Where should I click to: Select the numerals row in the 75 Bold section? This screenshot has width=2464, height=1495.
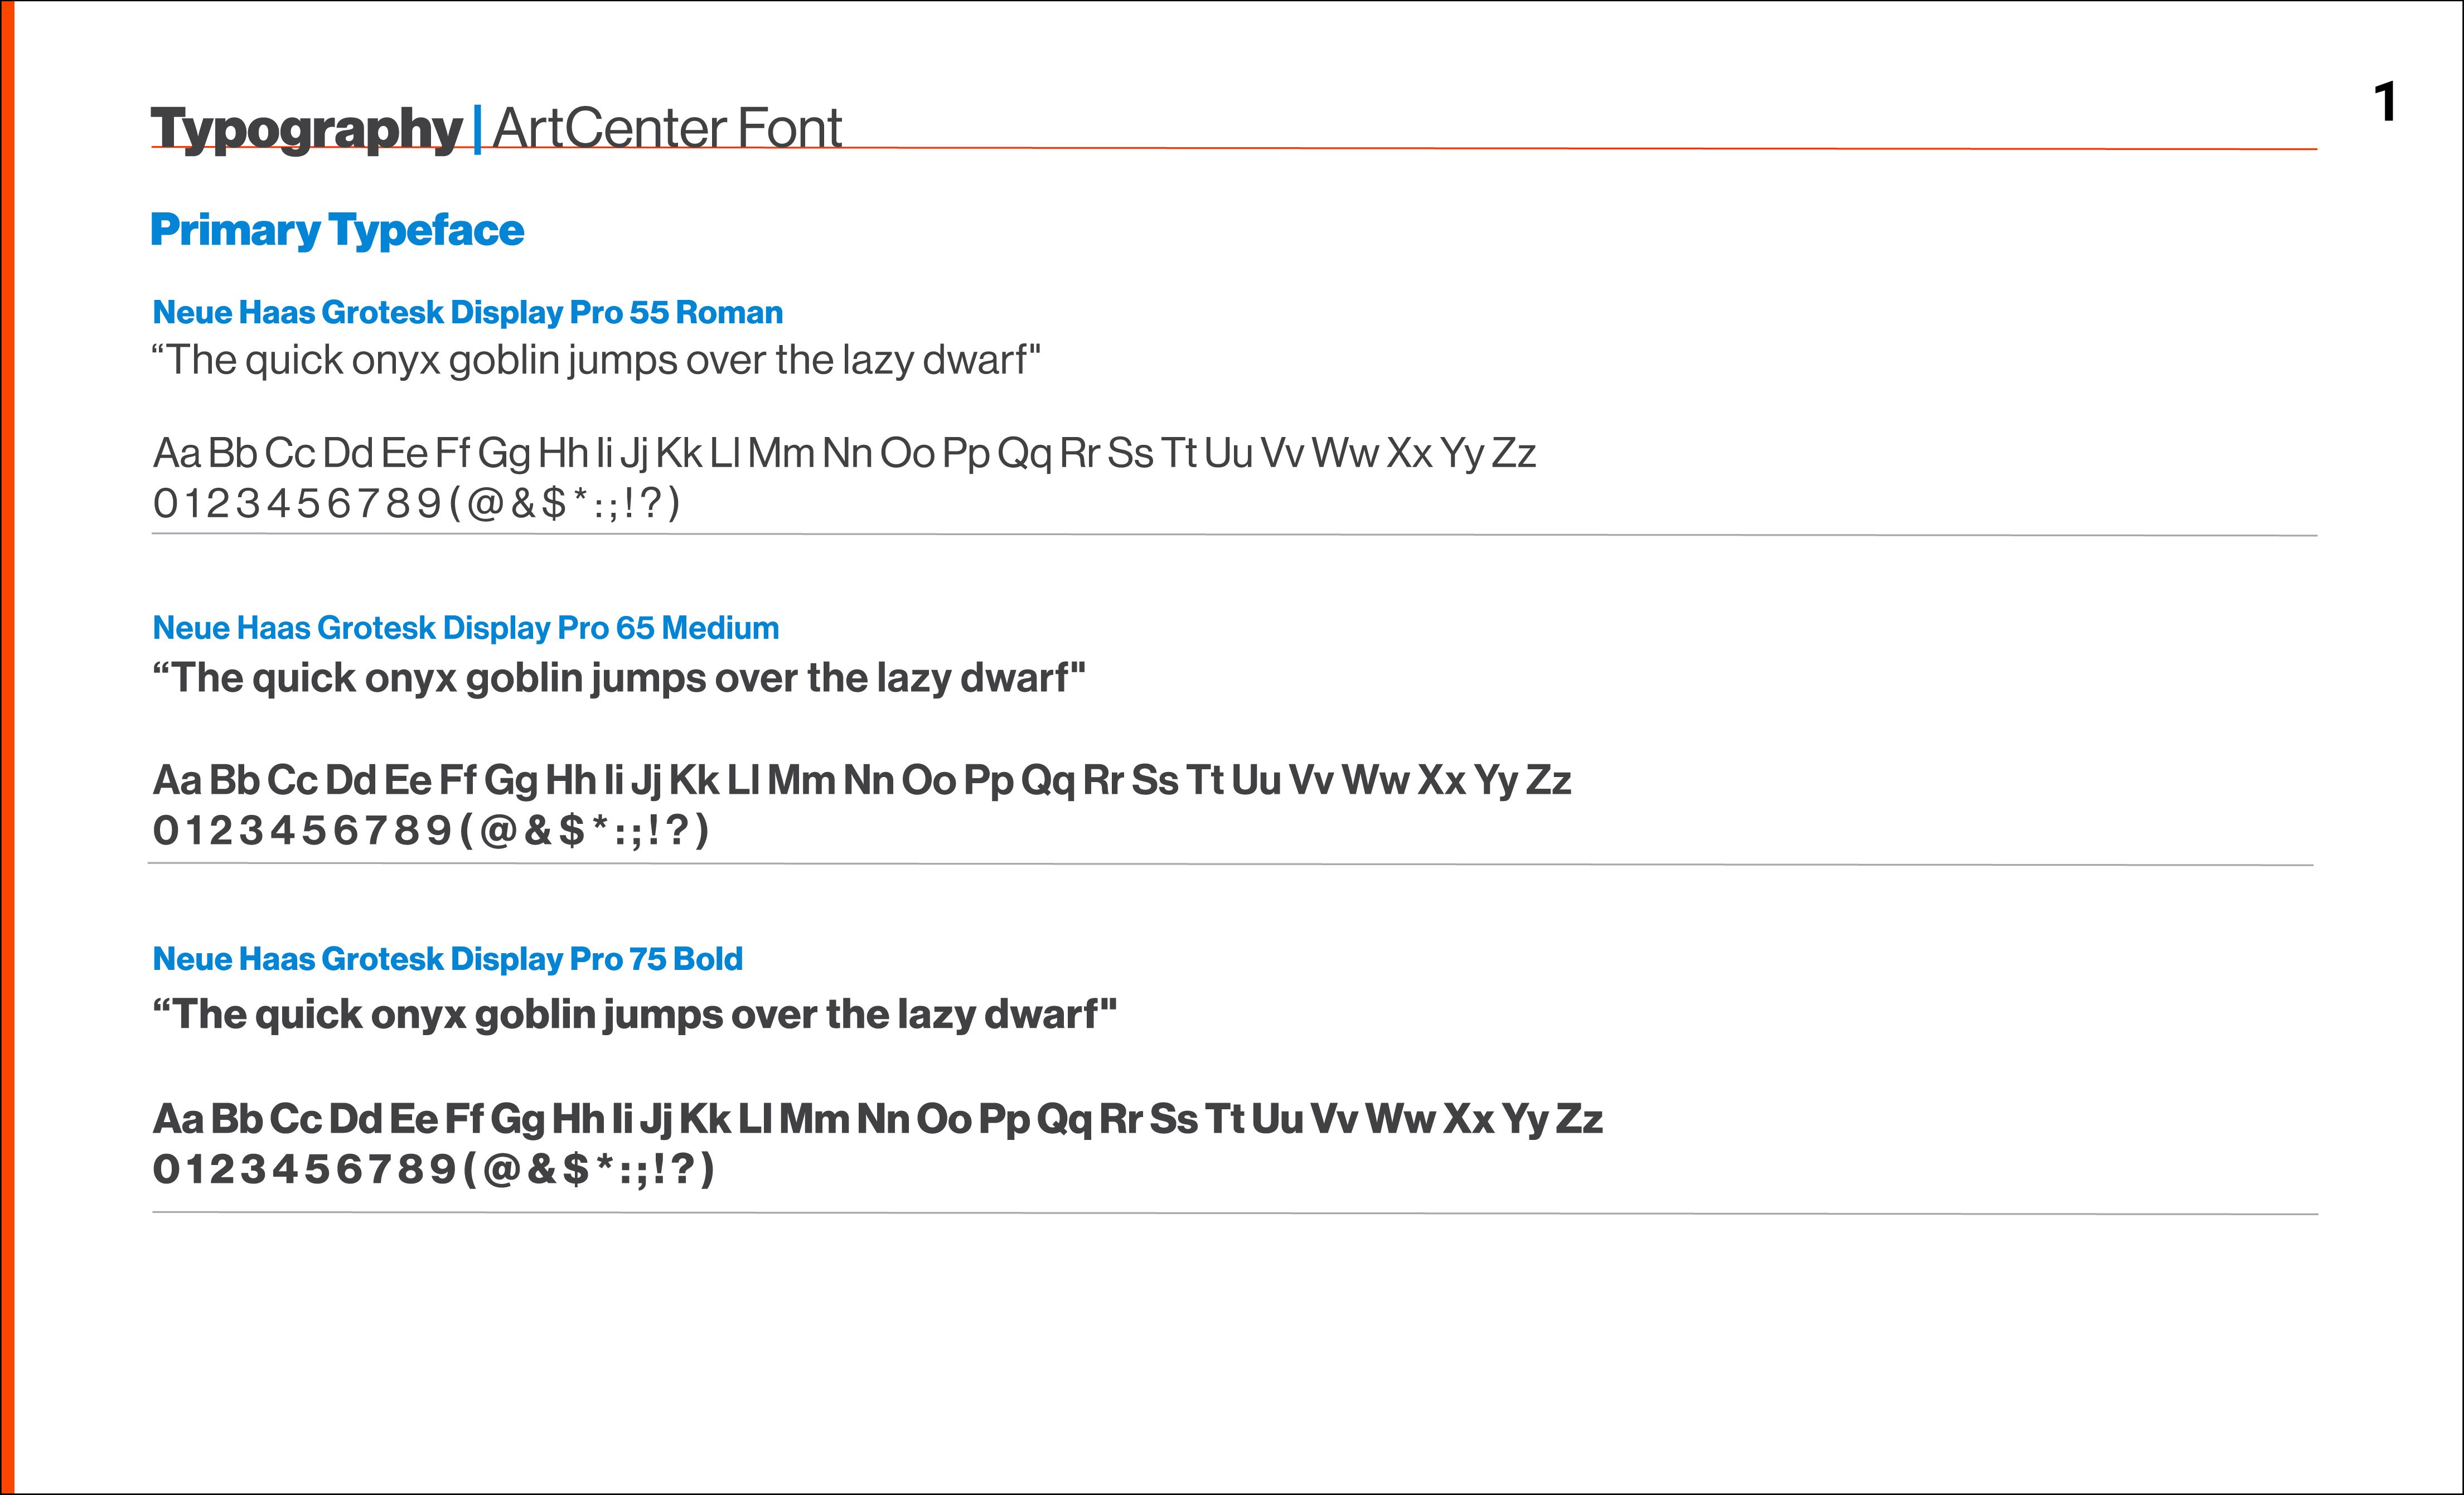tap(433, 1169)
